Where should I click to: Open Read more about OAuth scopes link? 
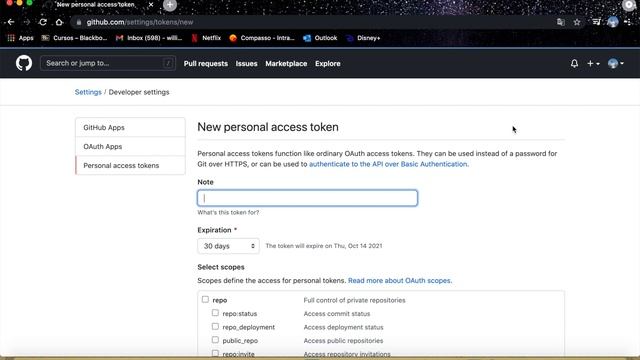tap(400, 281)
